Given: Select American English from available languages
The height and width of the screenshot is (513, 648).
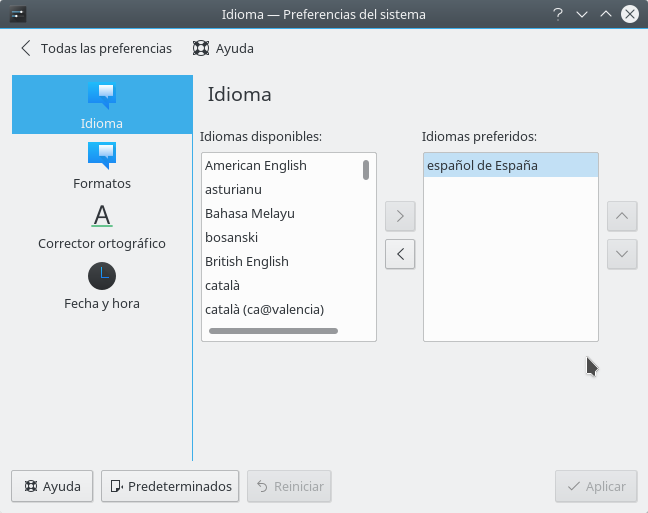Looking at the screenshot, I should [x=256, y=166].
